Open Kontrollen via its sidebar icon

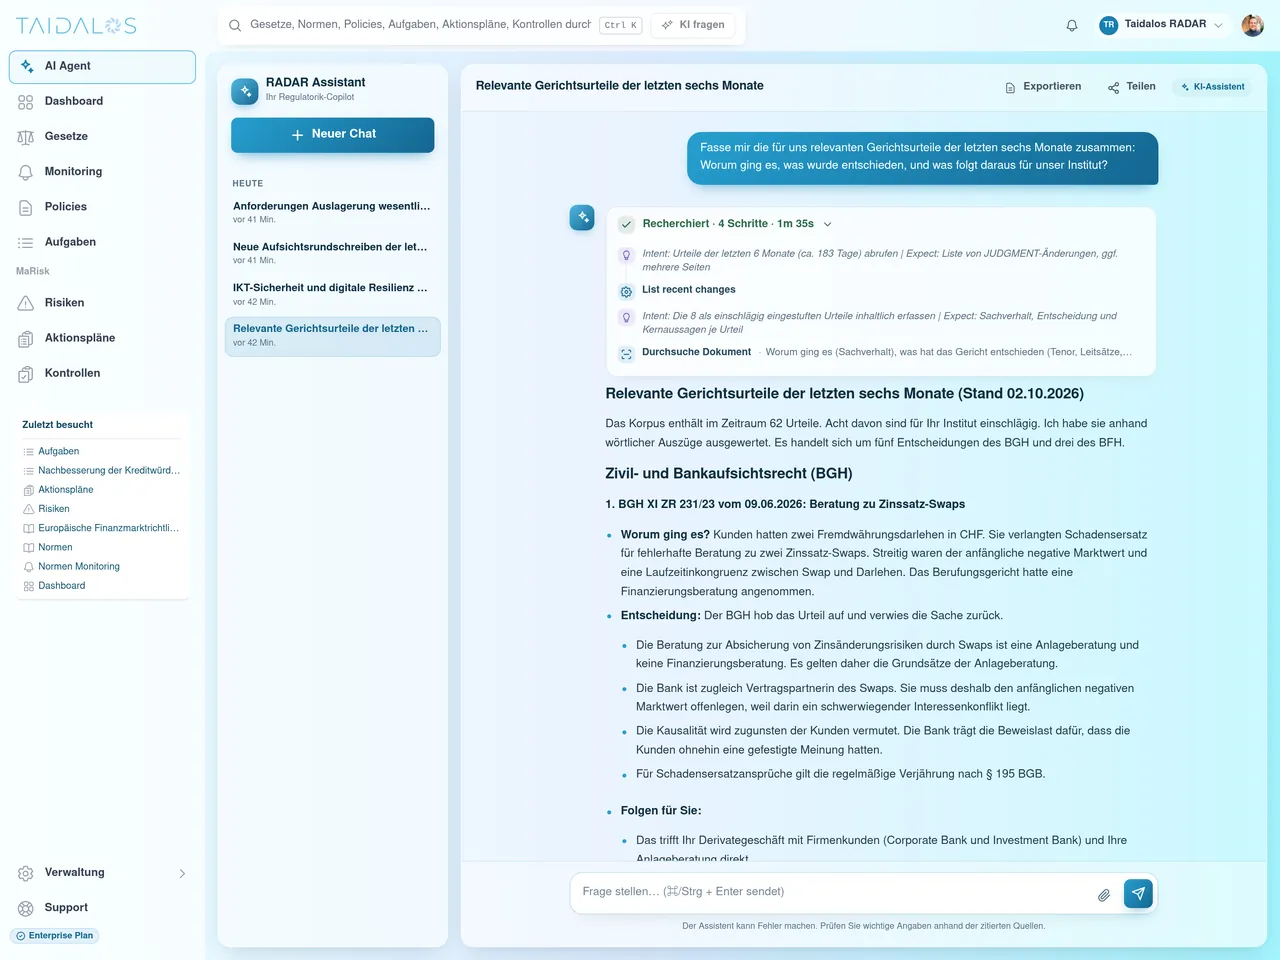26,374
